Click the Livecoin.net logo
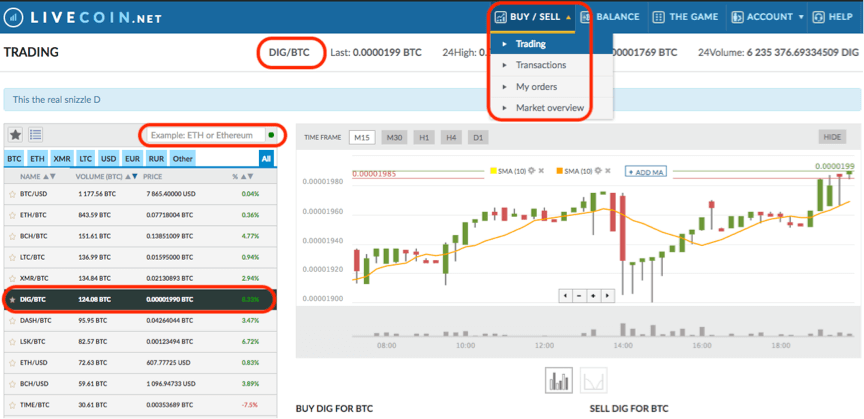 tap(83, 17)
